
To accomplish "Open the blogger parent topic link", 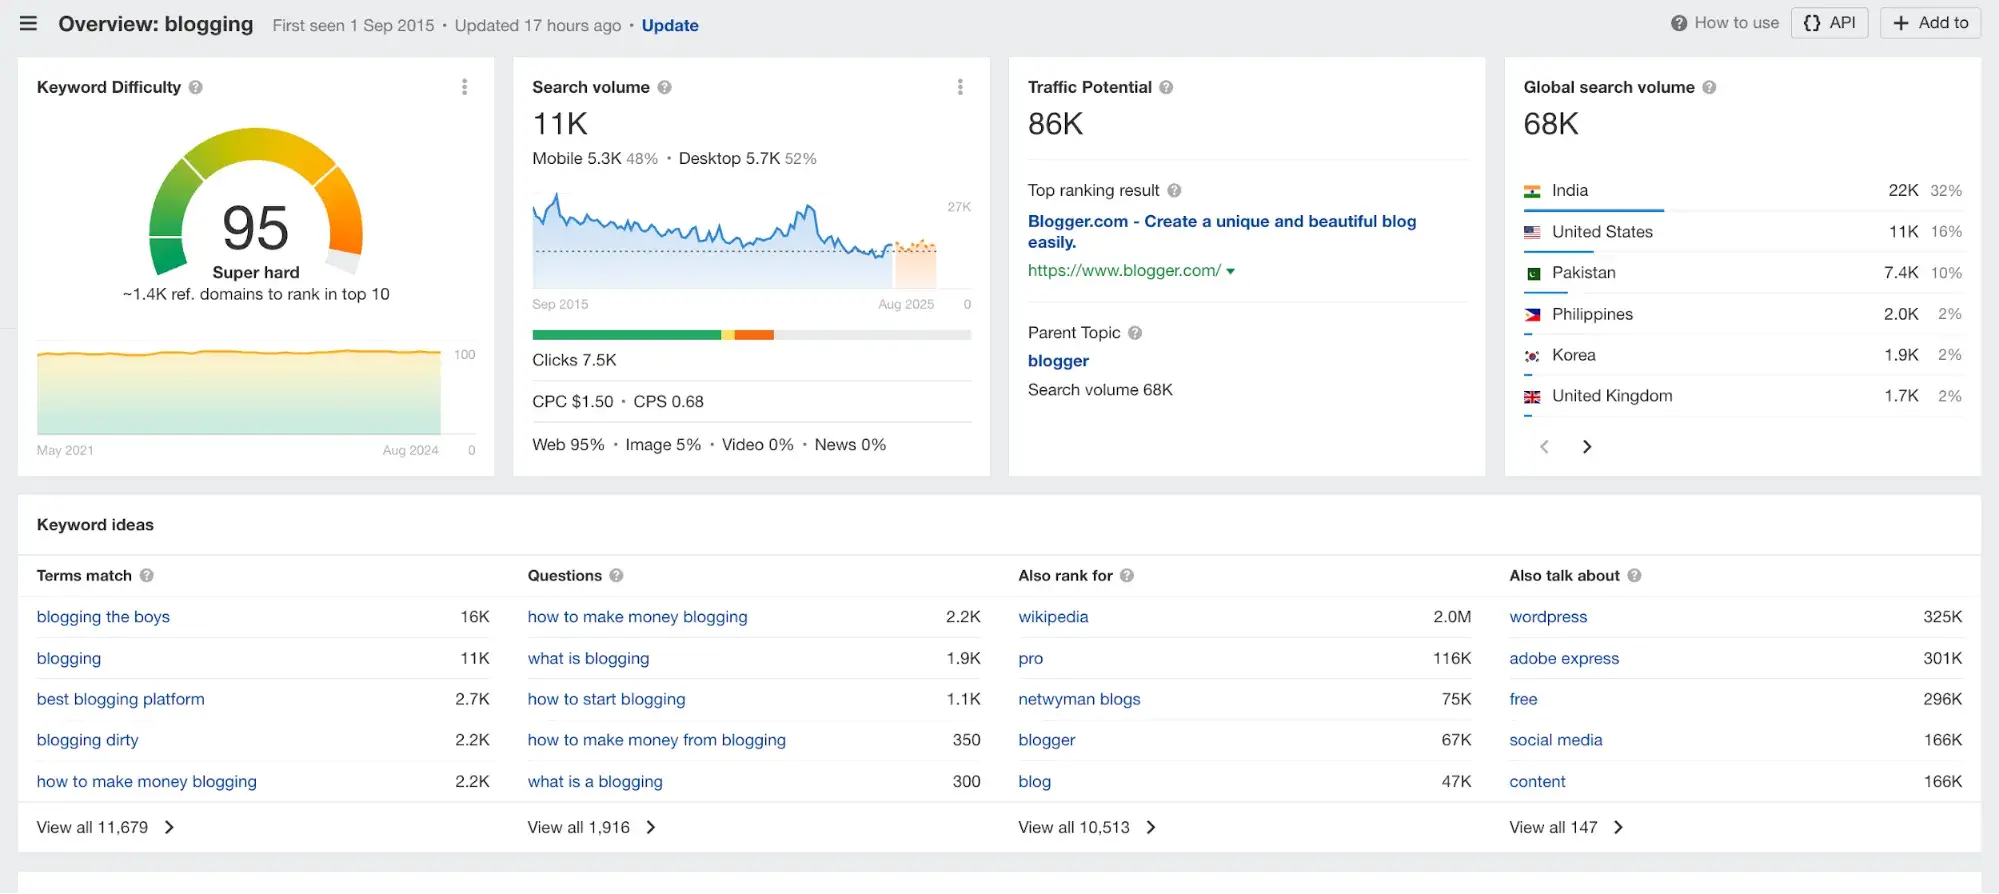I will 1058,361.
